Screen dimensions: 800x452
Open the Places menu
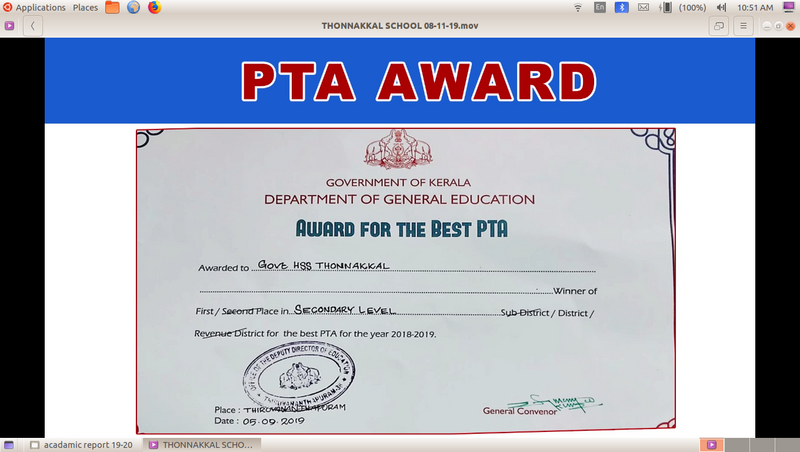[85, 7]
